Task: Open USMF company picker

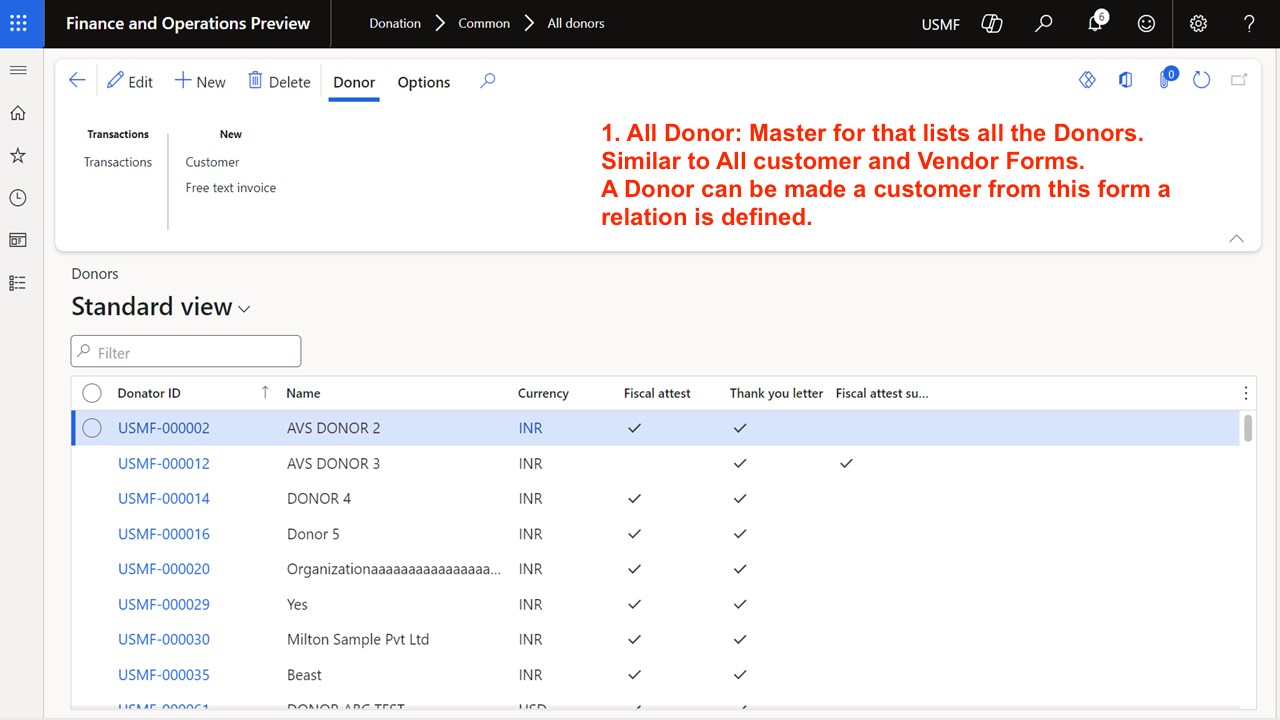Action: (x=941, y=23)
